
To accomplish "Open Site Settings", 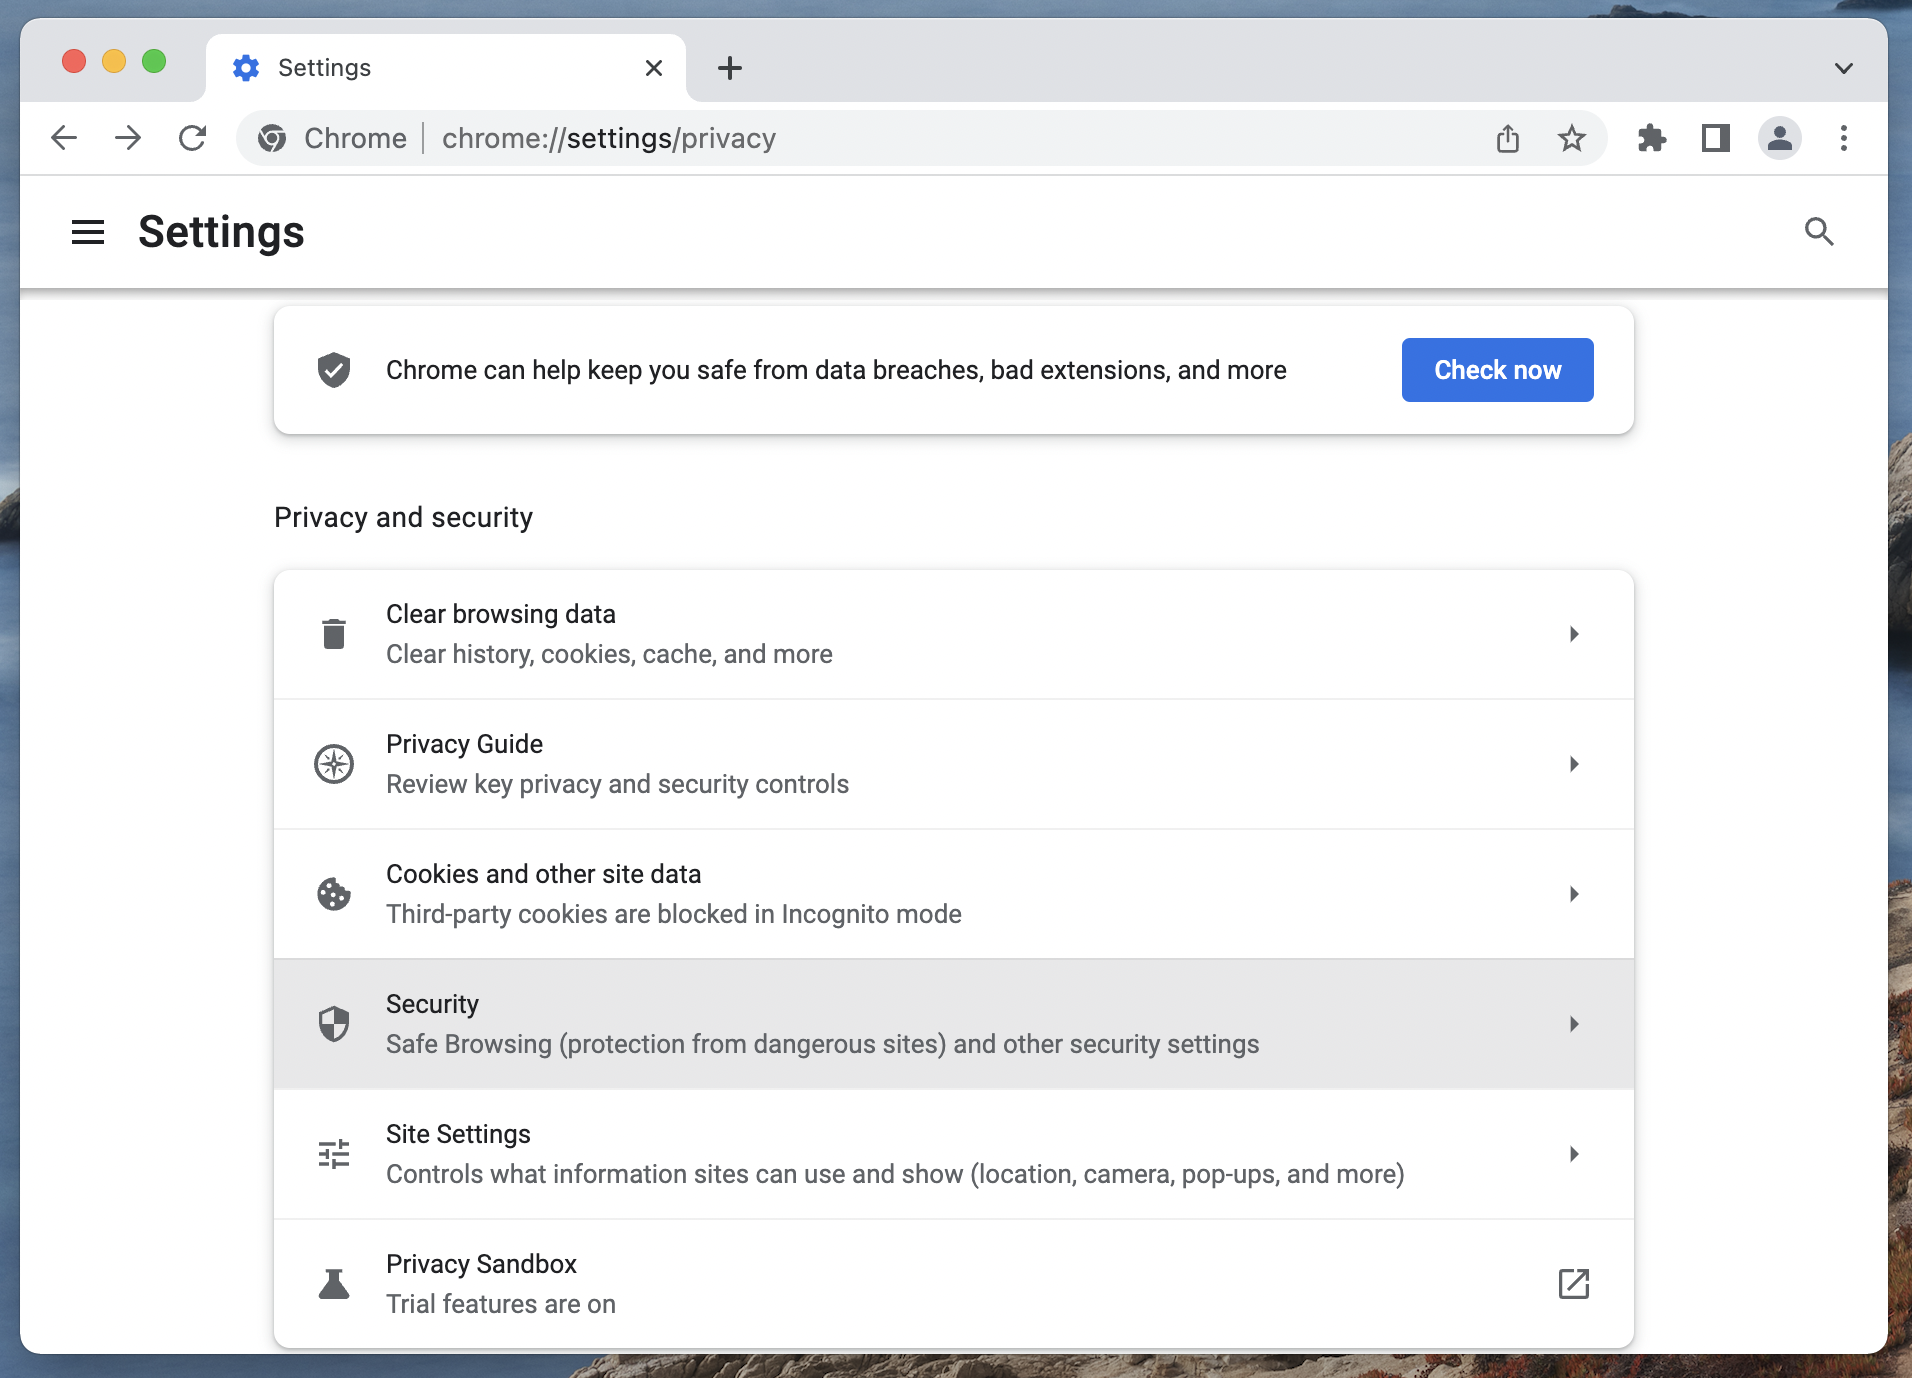I will pyautogui.click(x=954, y=1154).
